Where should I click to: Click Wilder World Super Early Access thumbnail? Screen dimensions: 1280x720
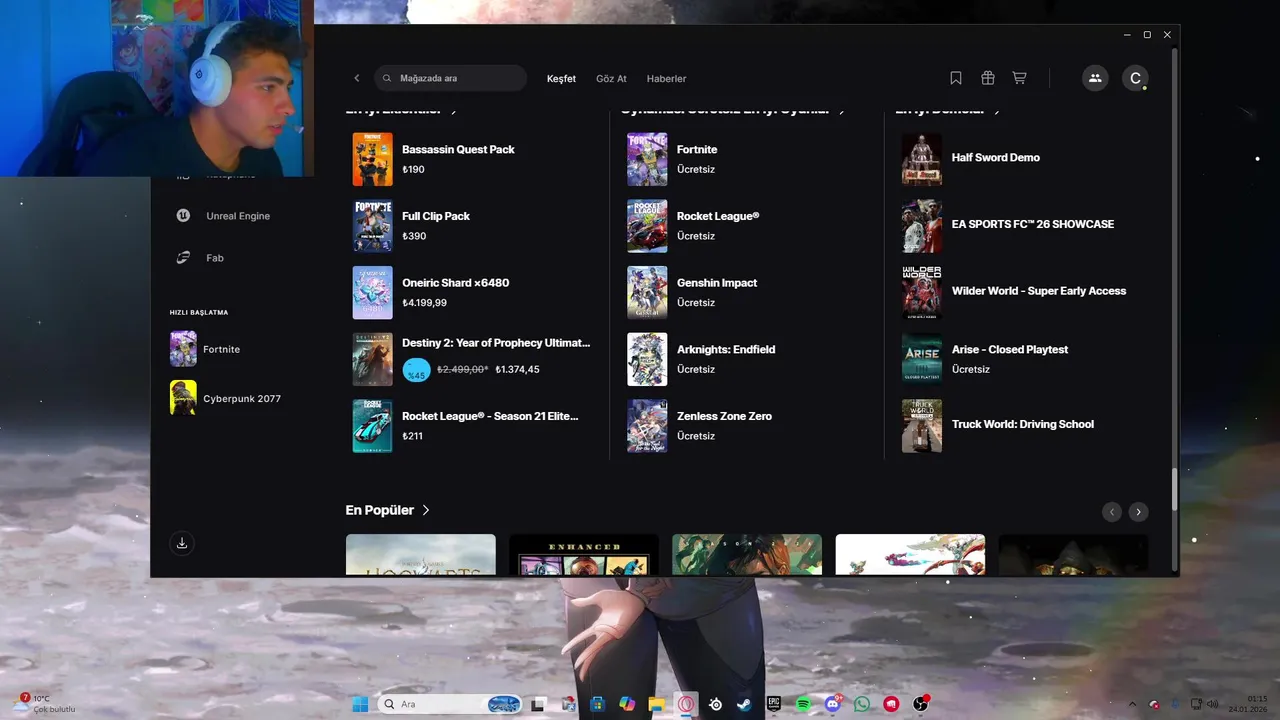(x=922, y=292)
